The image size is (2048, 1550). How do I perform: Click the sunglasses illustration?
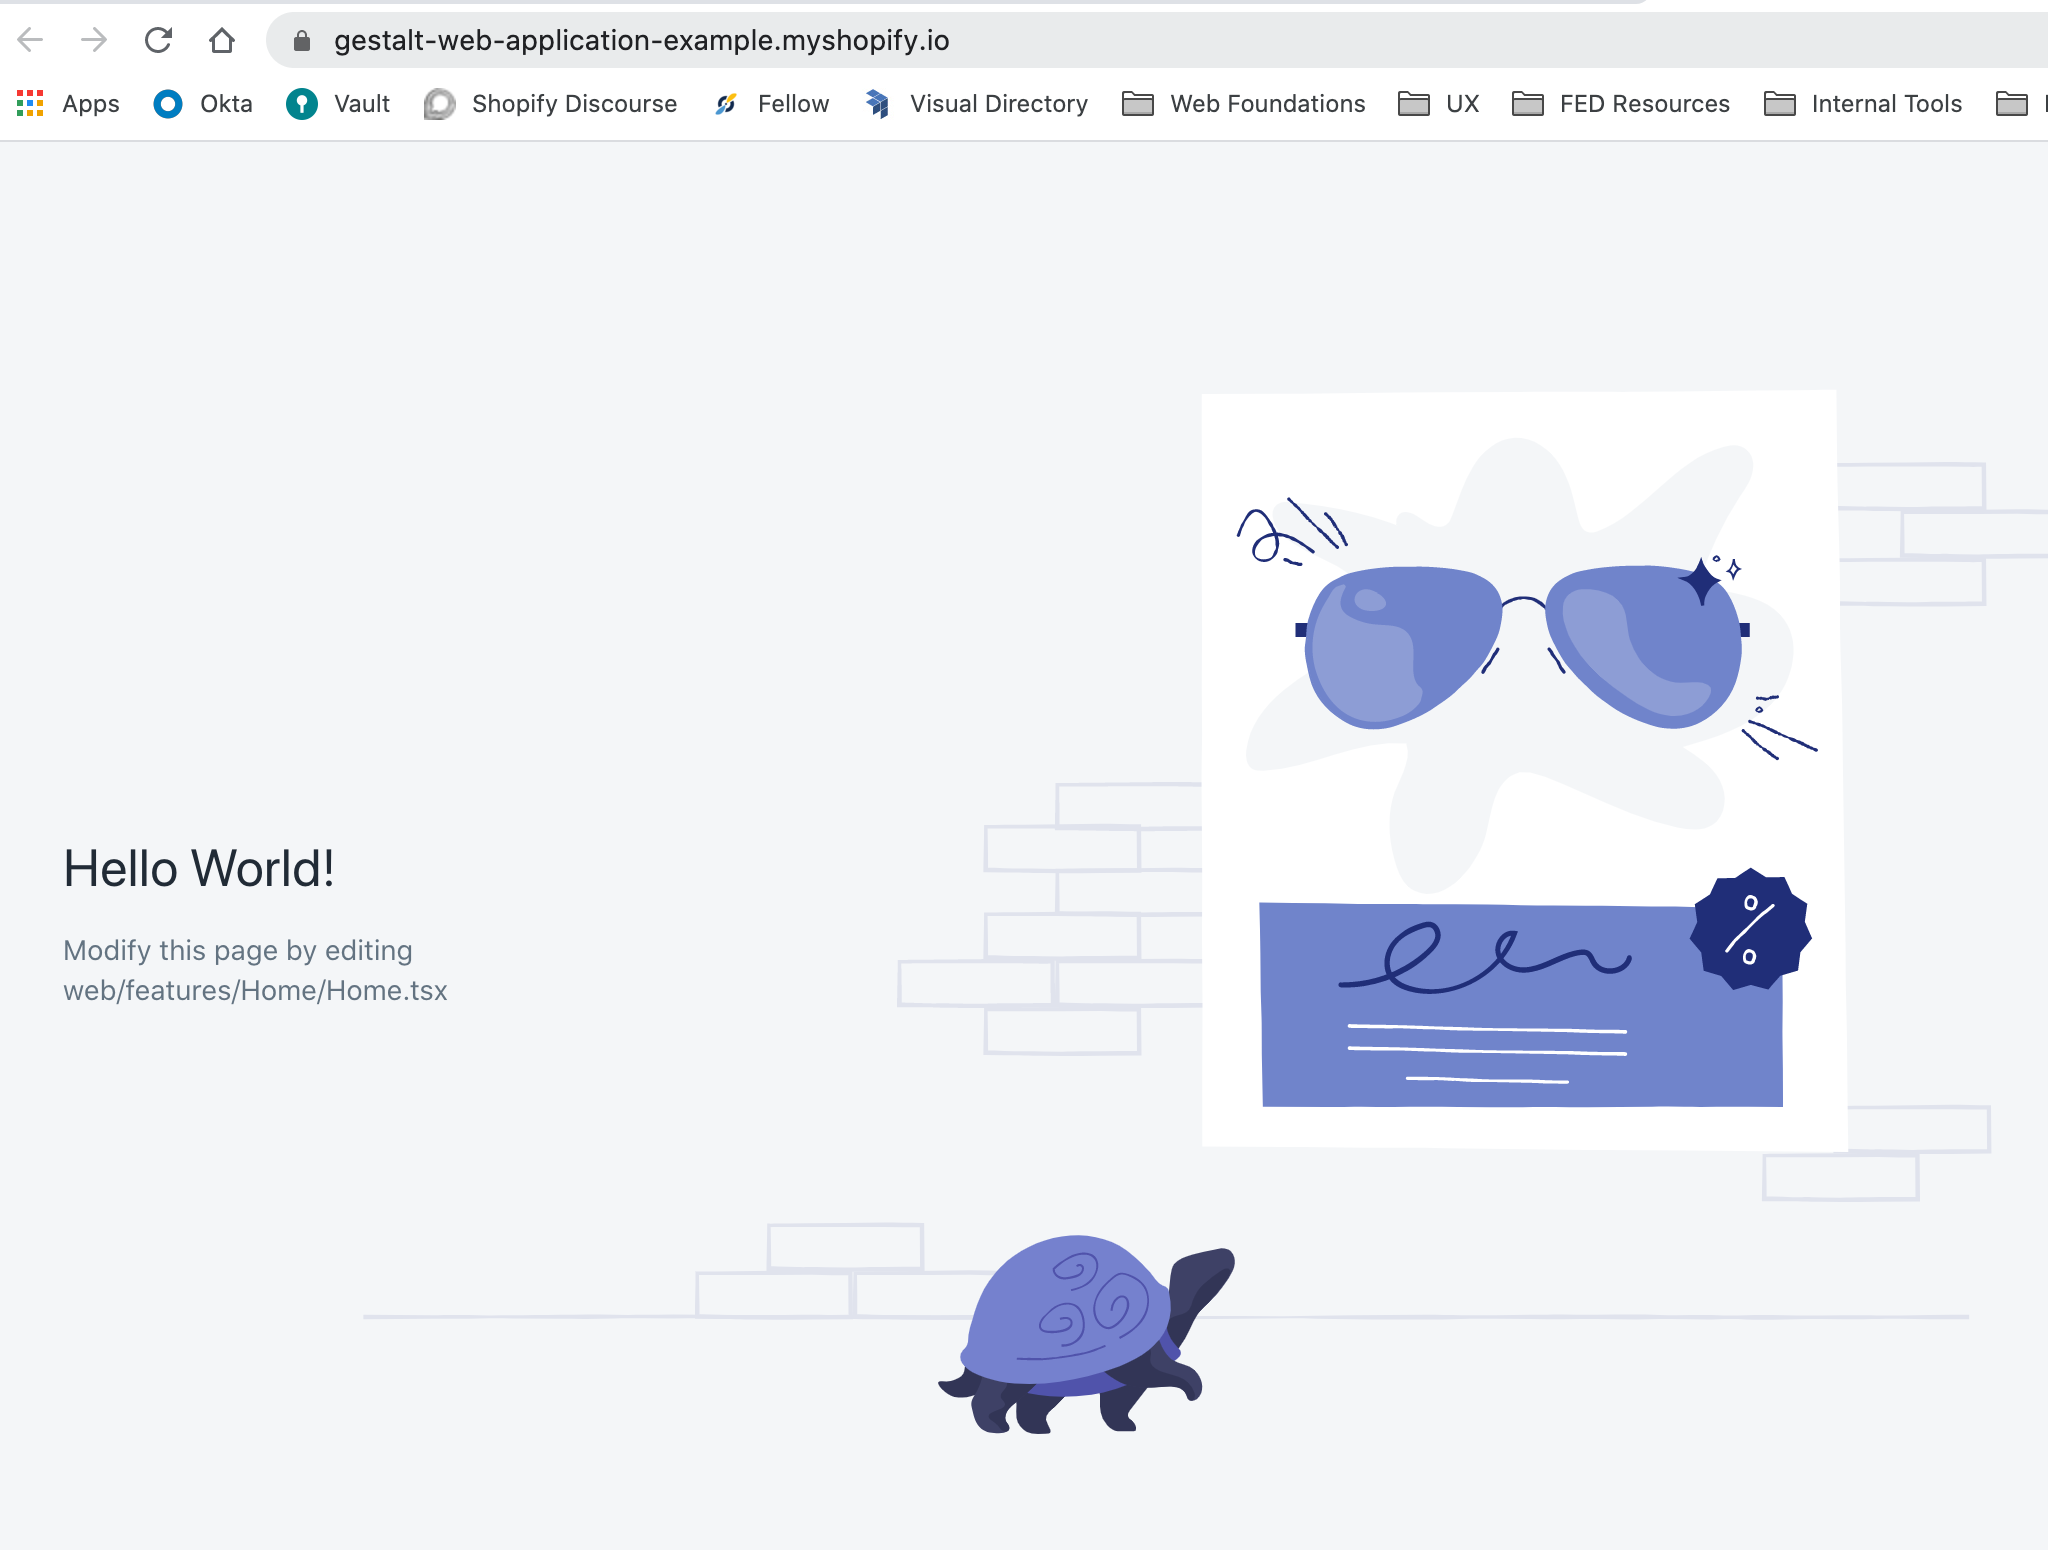click(1520, 645)
